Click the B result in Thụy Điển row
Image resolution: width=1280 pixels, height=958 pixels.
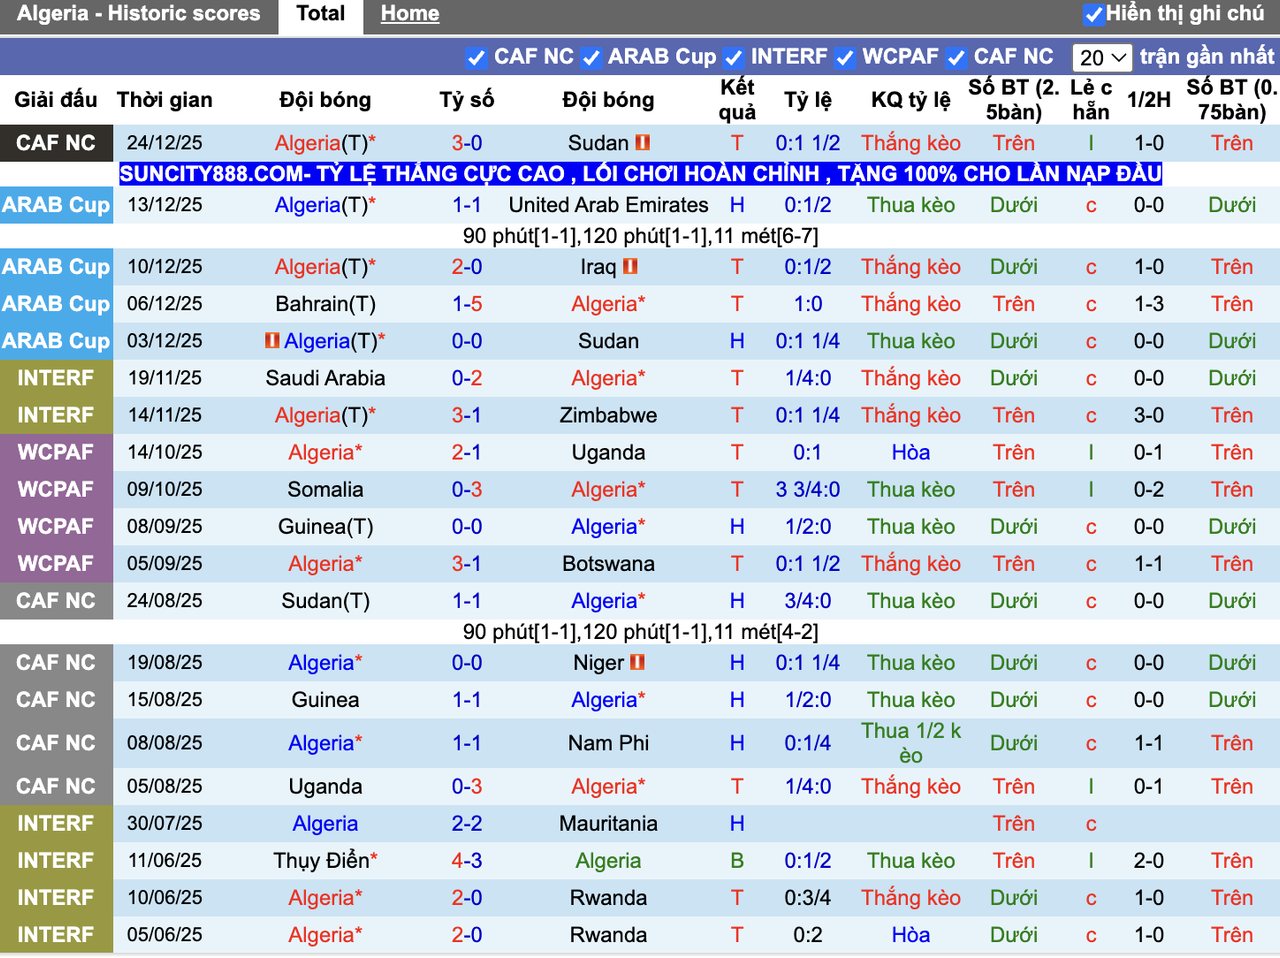pyautogui.click(x=737, y=861)
